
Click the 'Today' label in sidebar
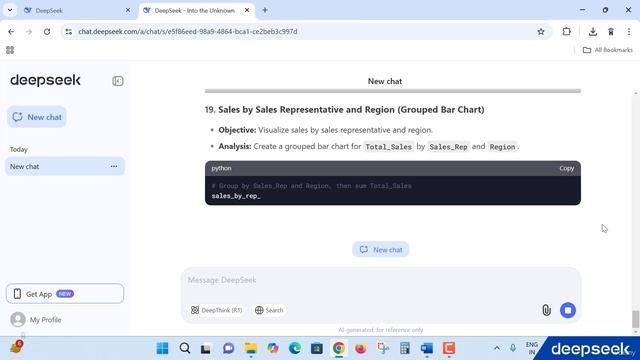(19, 149)
